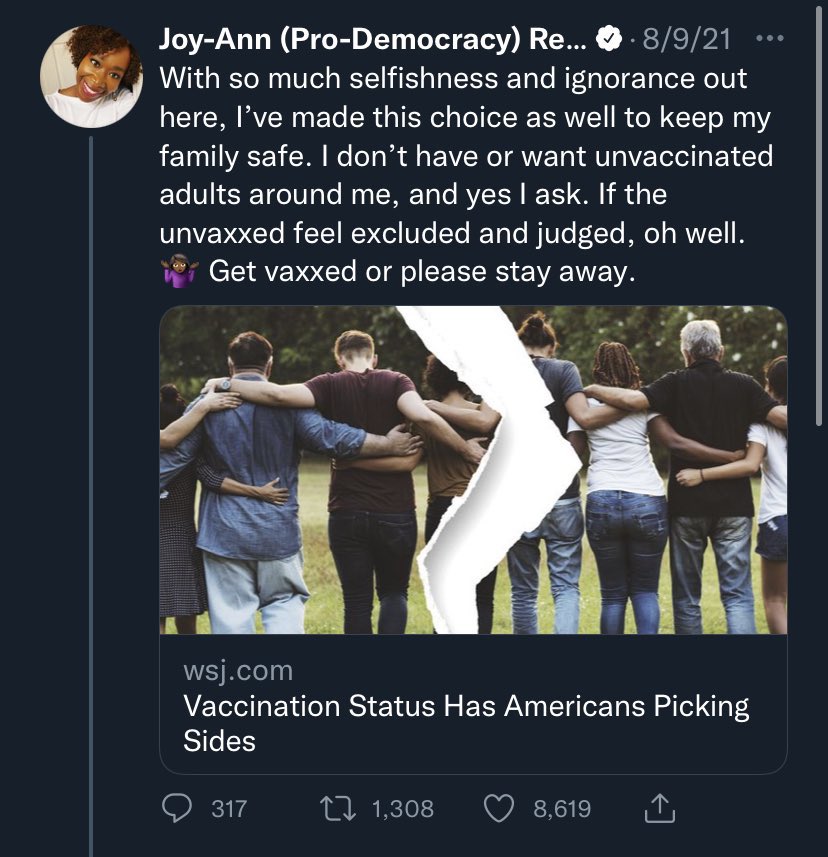Click the reply speech bubble icon
The width and height of the screenshot is (828, 857).
click(180, 808)
